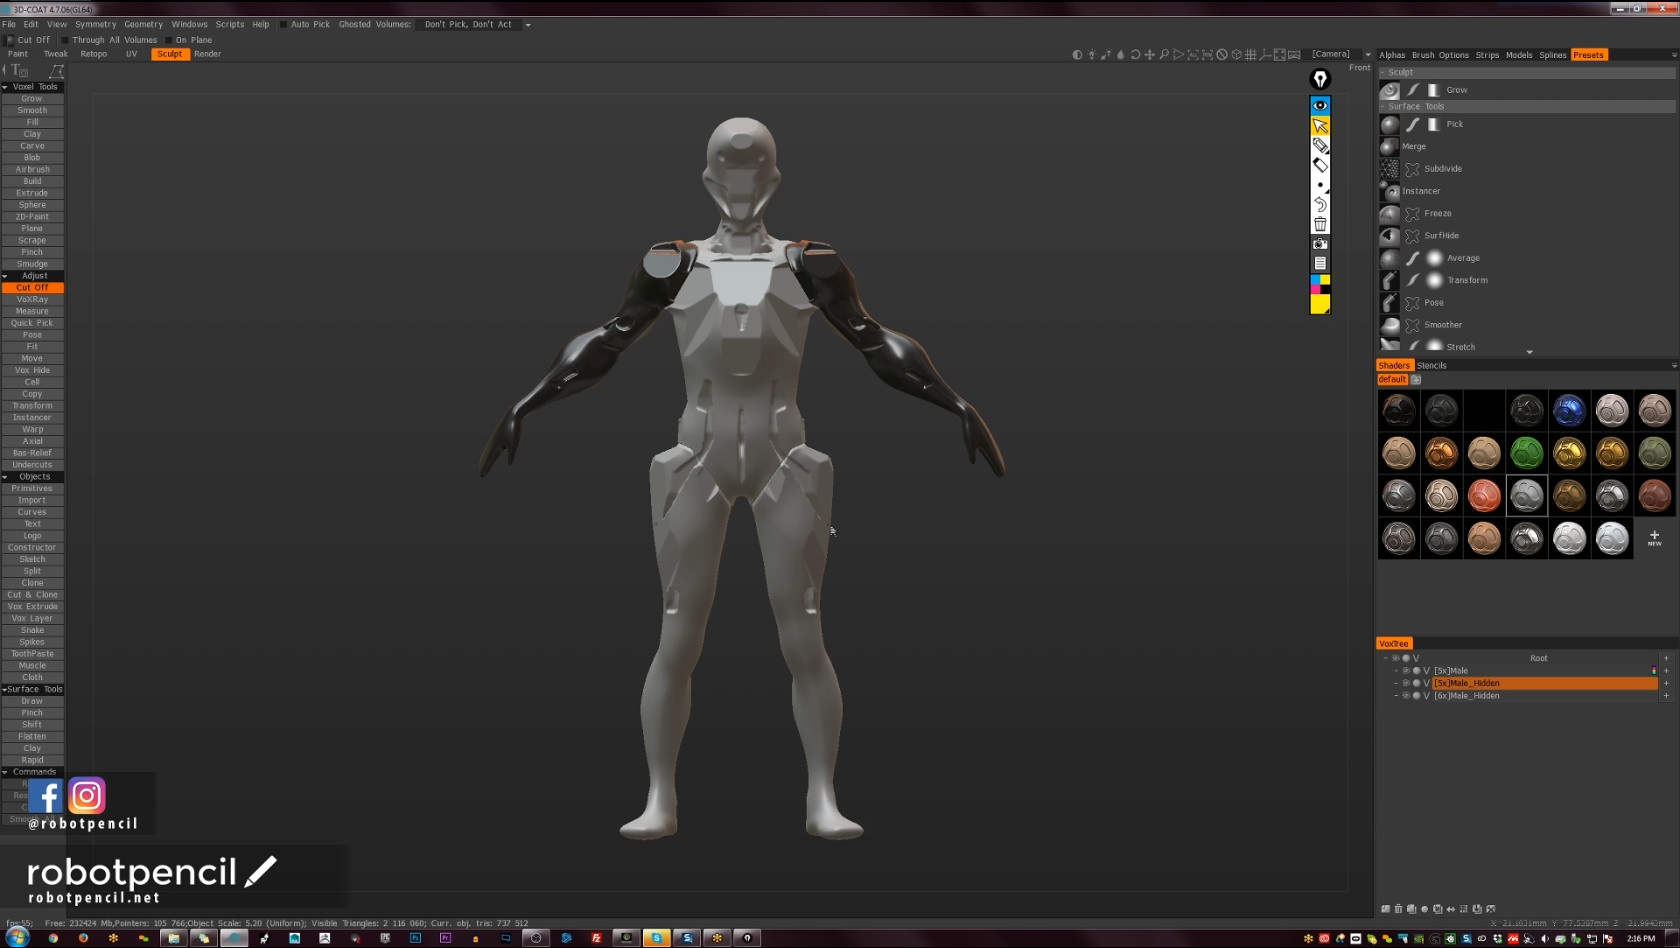Image resolution: width=1680 pixels, height=948 pixels.
Task: Select the green shader sphere
Action: click(x=1526, y=453)
